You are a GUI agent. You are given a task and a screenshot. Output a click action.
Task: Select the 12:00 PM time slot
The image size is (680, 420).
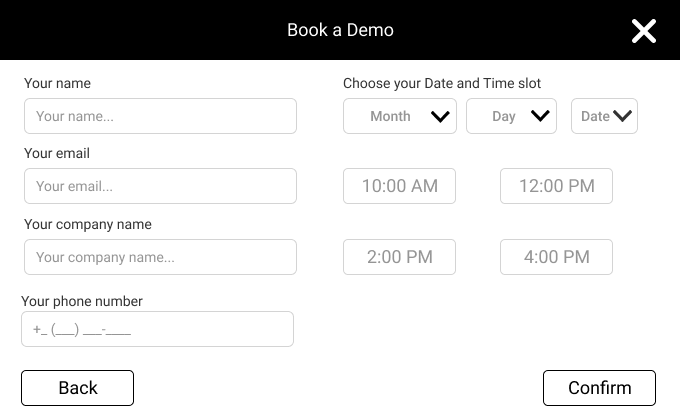tap(556, 186)
